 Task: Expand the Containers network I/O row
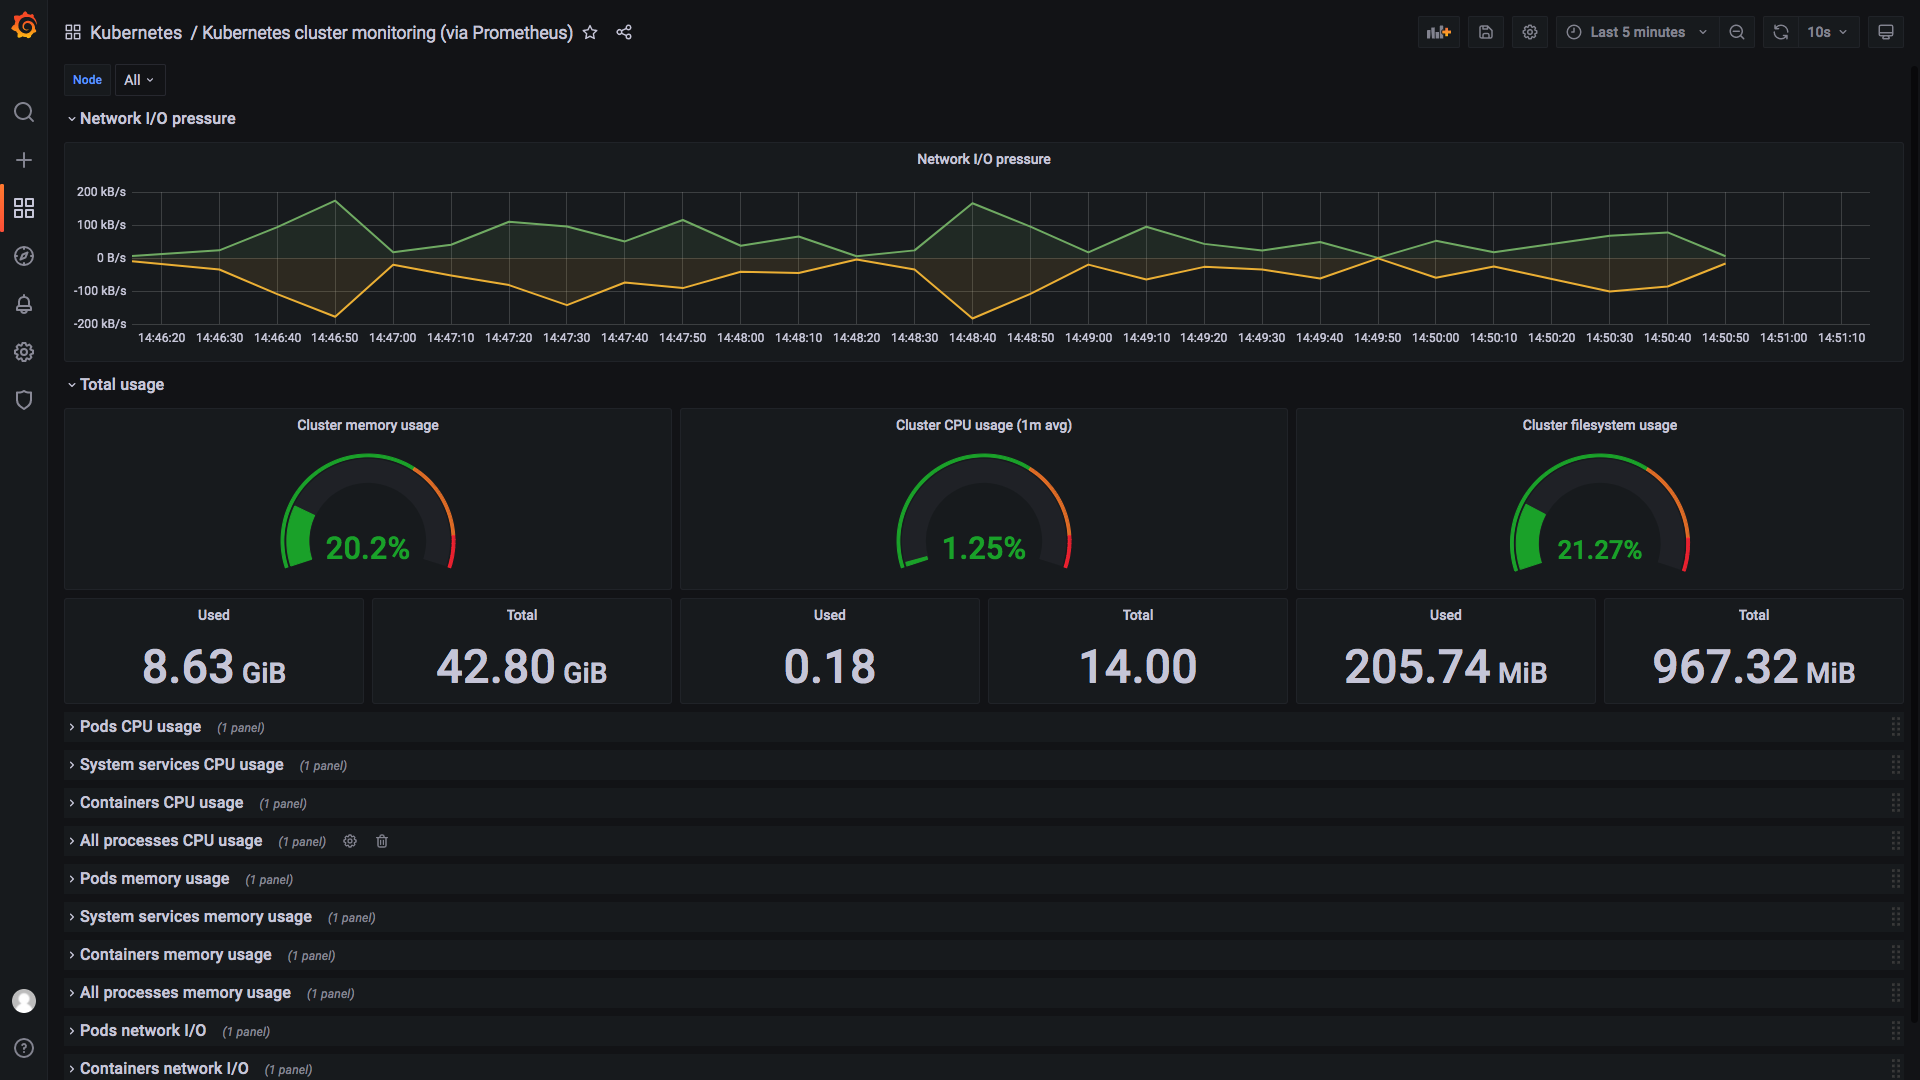point(158,1068)
